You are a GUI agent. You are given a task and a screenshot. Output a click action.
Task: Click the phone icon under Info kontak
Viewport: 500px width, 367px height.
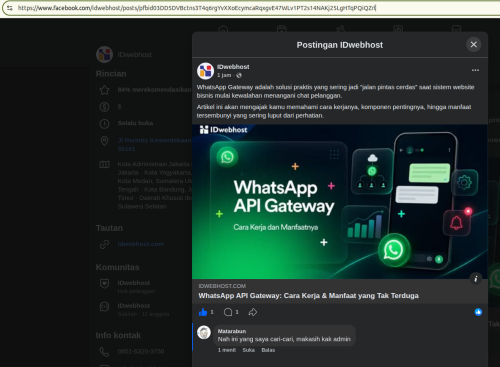tap(104, 352)
